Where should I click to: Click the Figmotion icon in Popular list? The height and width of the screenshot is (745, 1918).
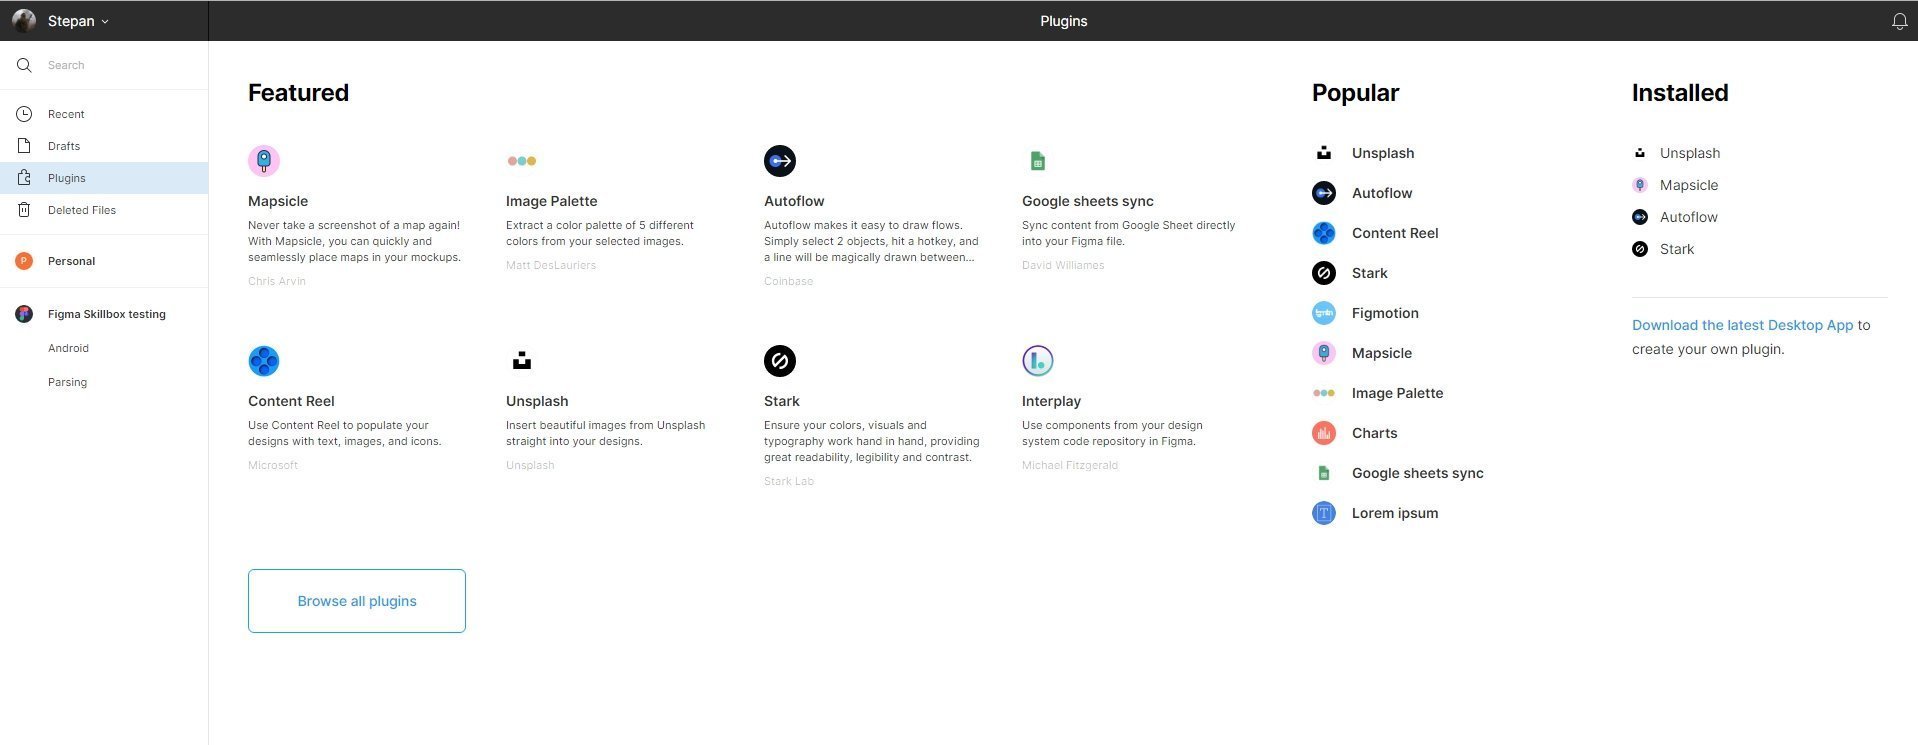[x=1324, y=313]
